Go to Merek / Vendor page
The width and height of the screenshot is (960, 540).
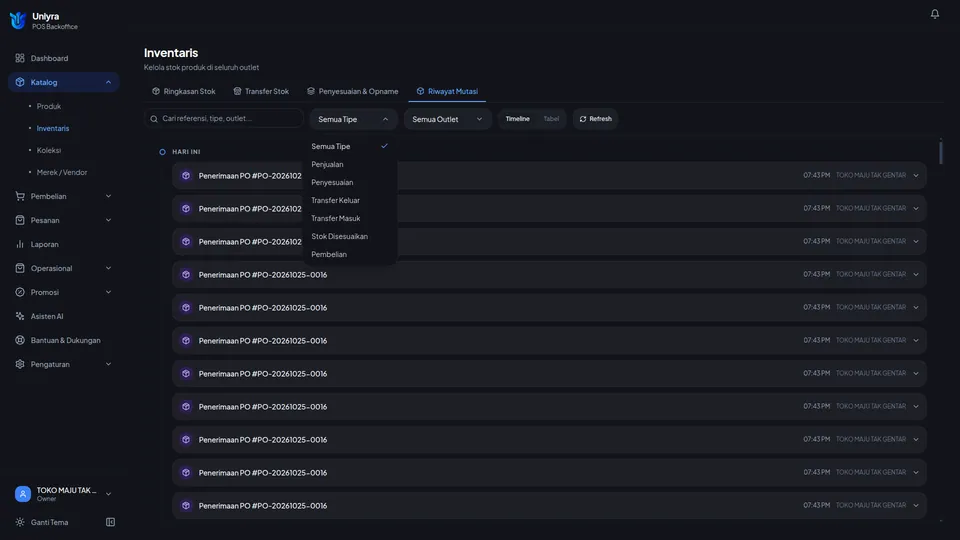[x=62, y=172]
